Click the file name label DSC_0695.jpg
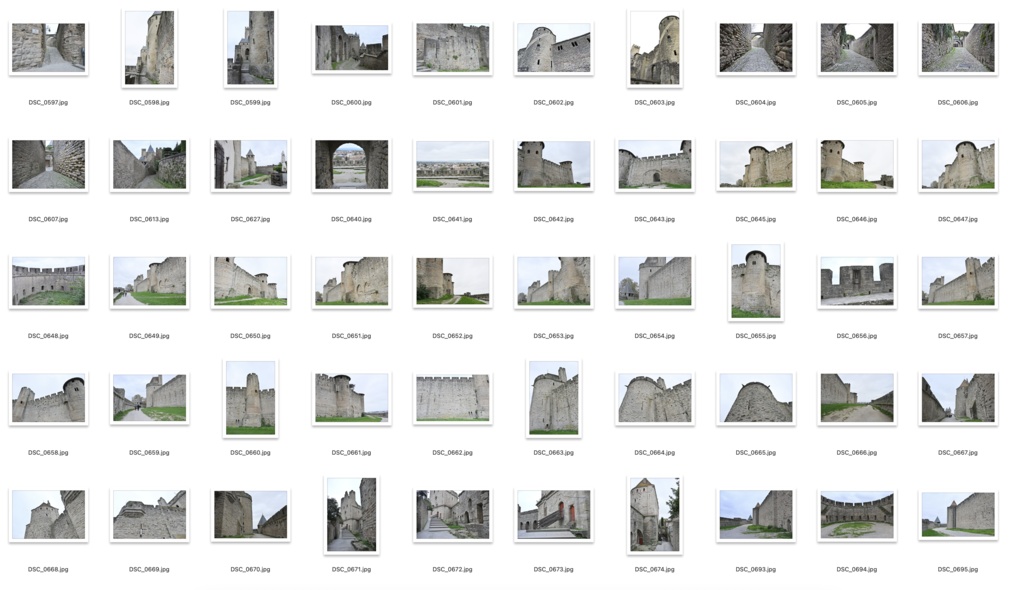The image size is (1024, 590). pos(958,570)
